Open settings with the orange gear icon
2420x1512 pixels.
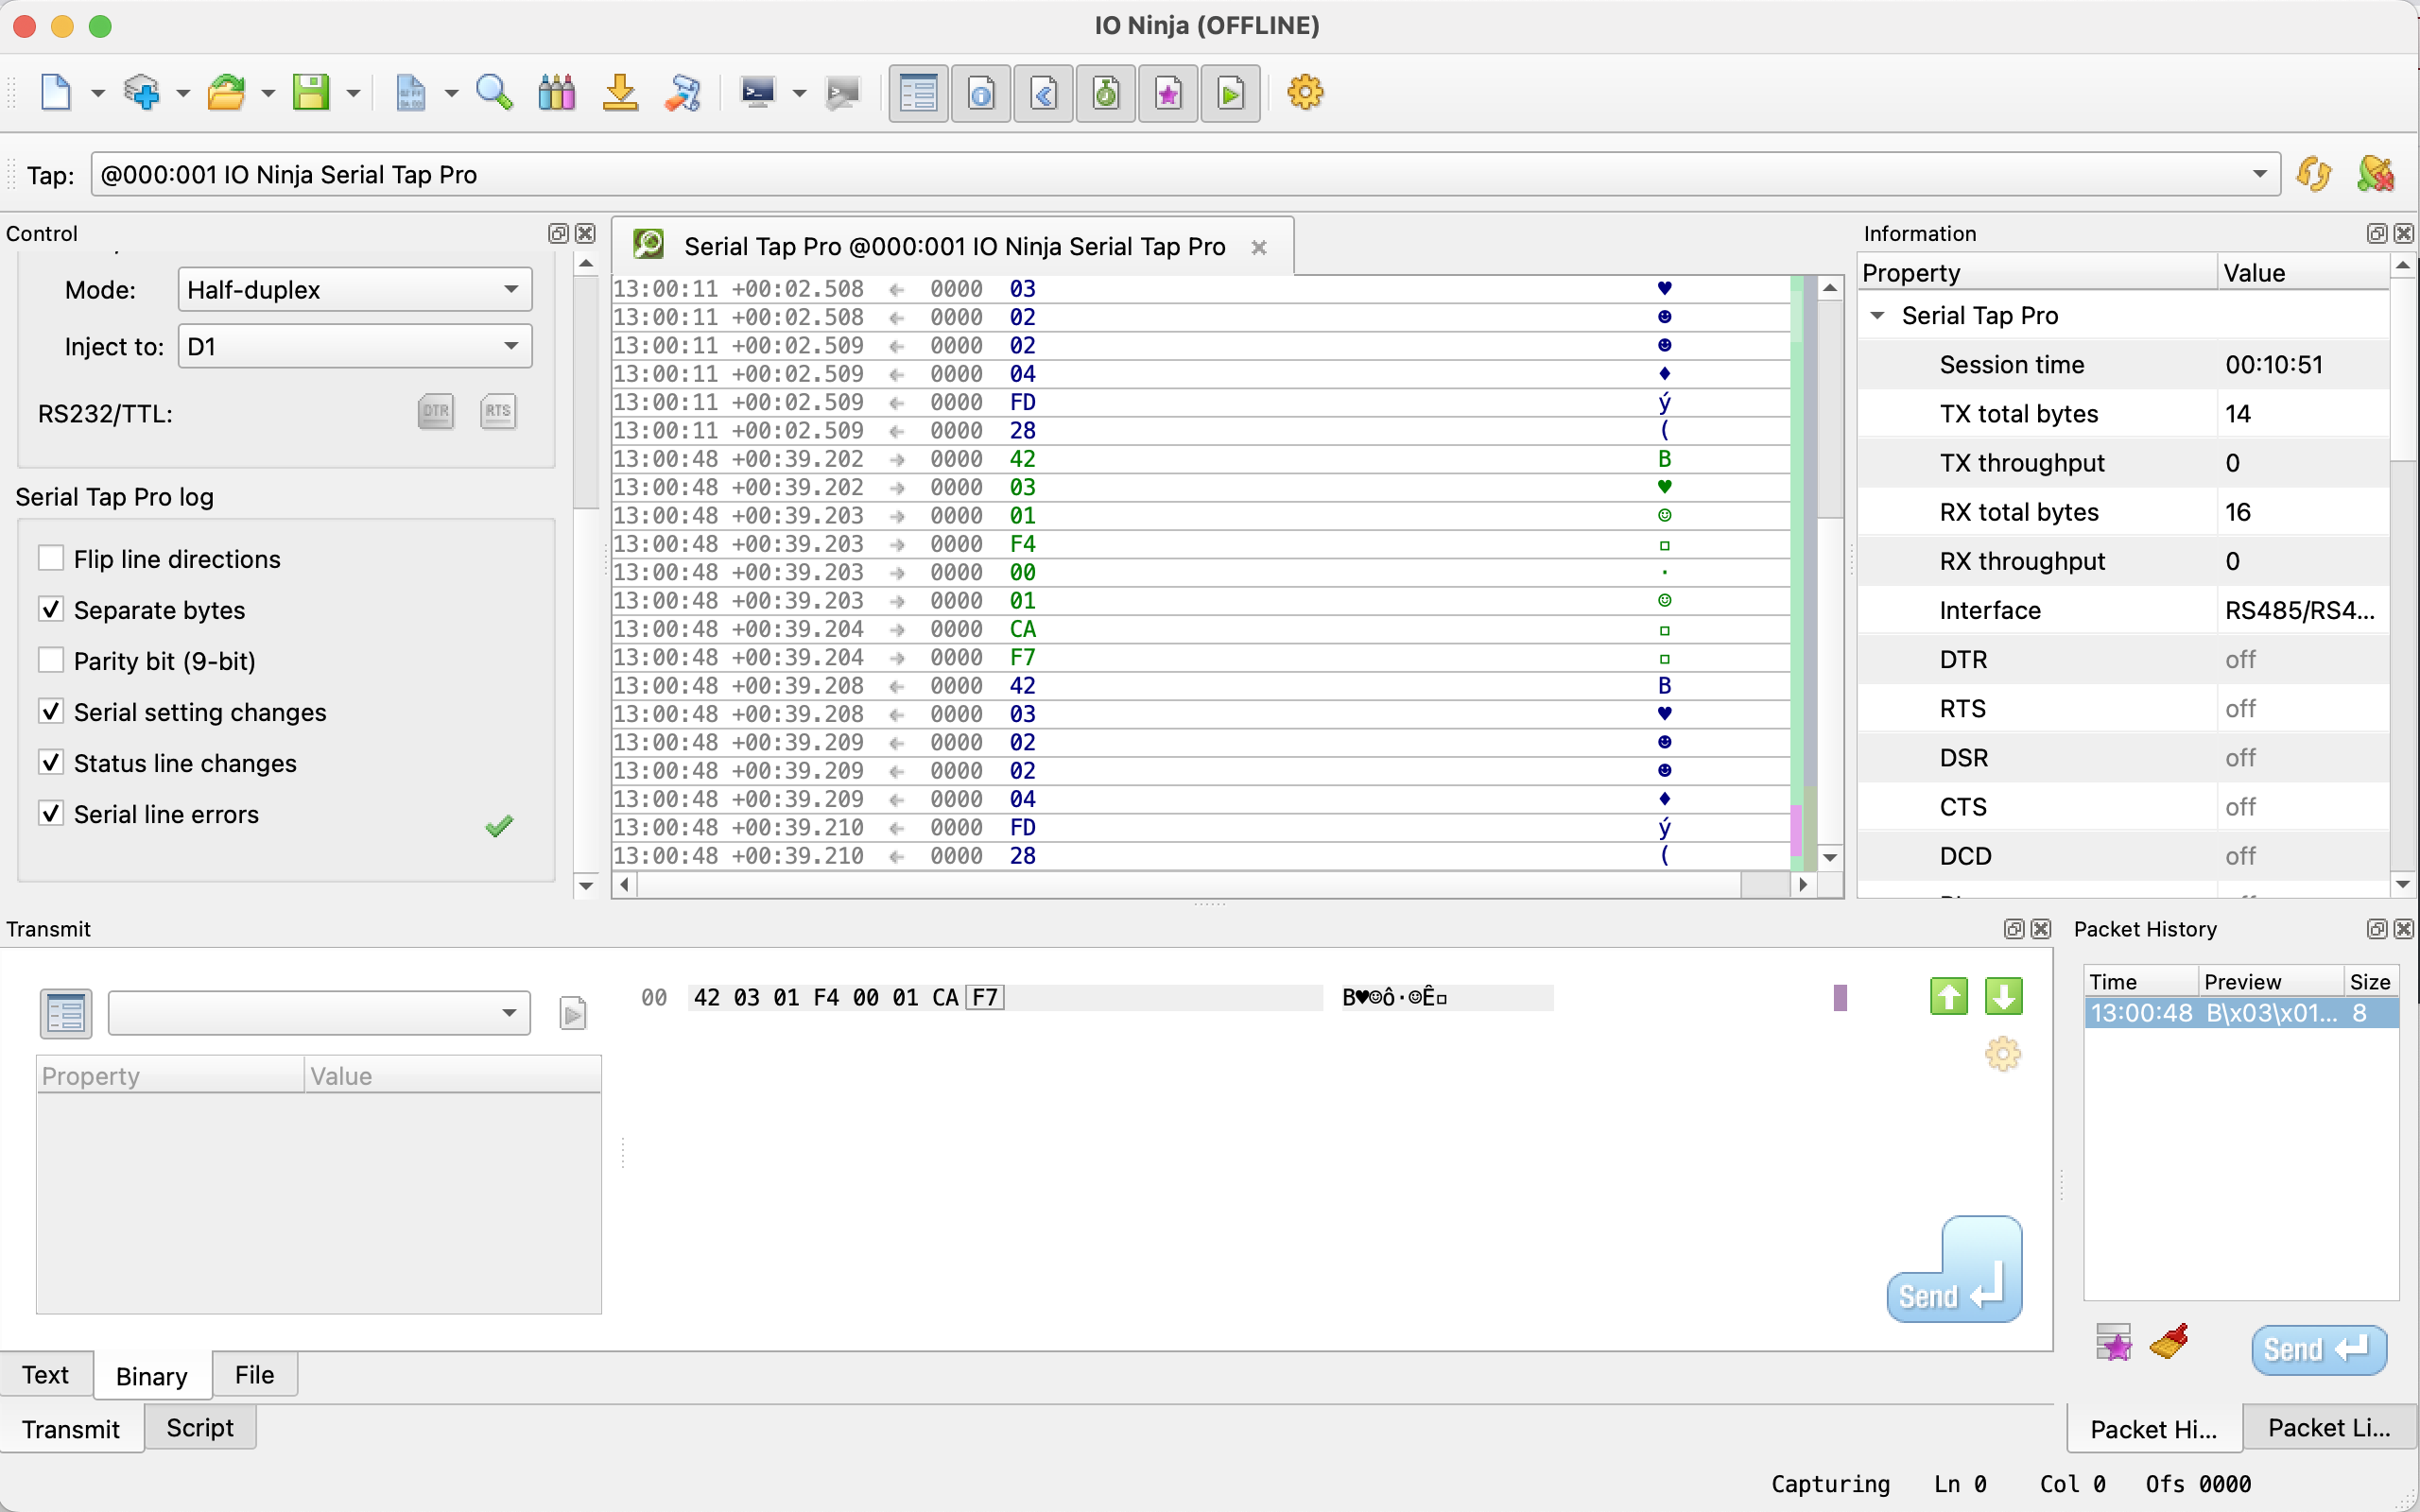point(1305,93)
